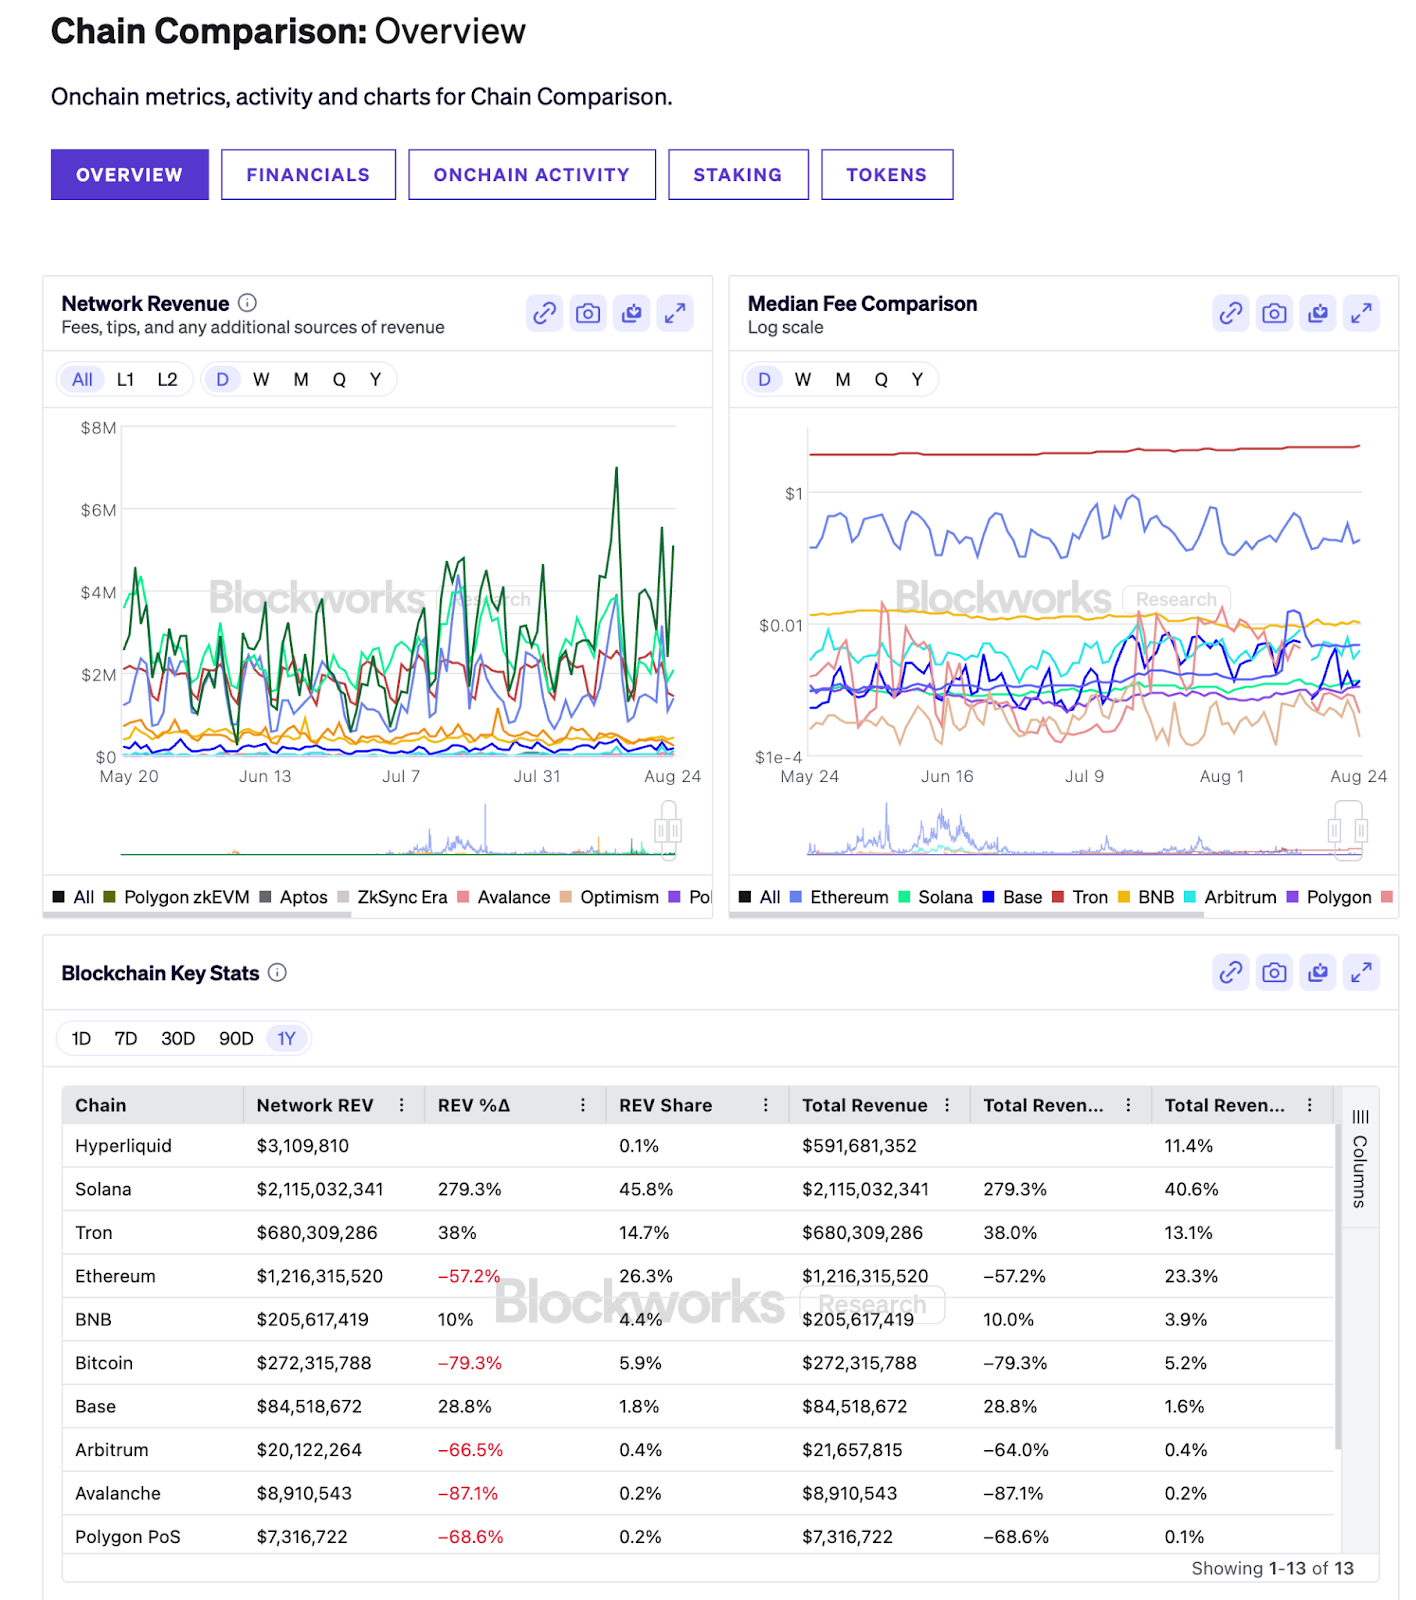Click the Solana row in stats table

tap(103, 1189)
